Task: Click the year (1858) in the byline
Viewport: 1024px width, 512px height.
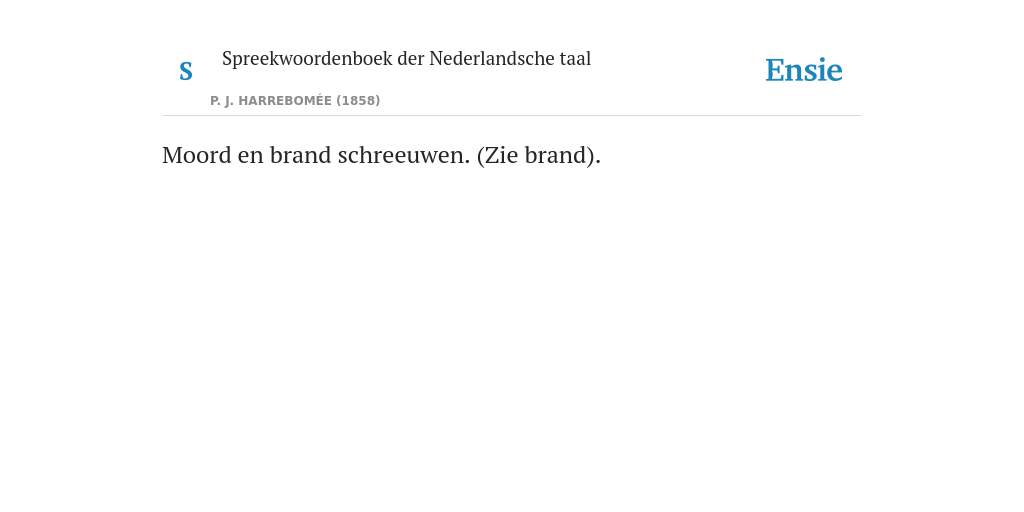Action: point(358,101)
